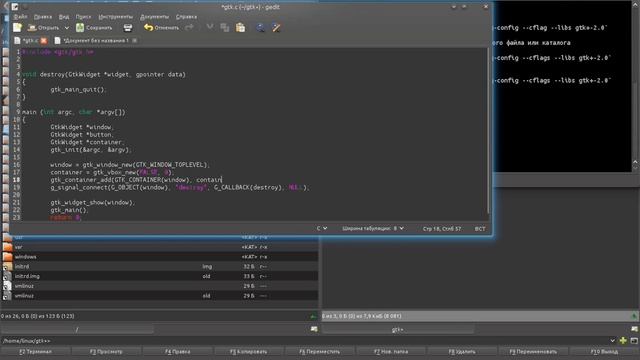Click the window icon right of the plus

click(634, 340)
